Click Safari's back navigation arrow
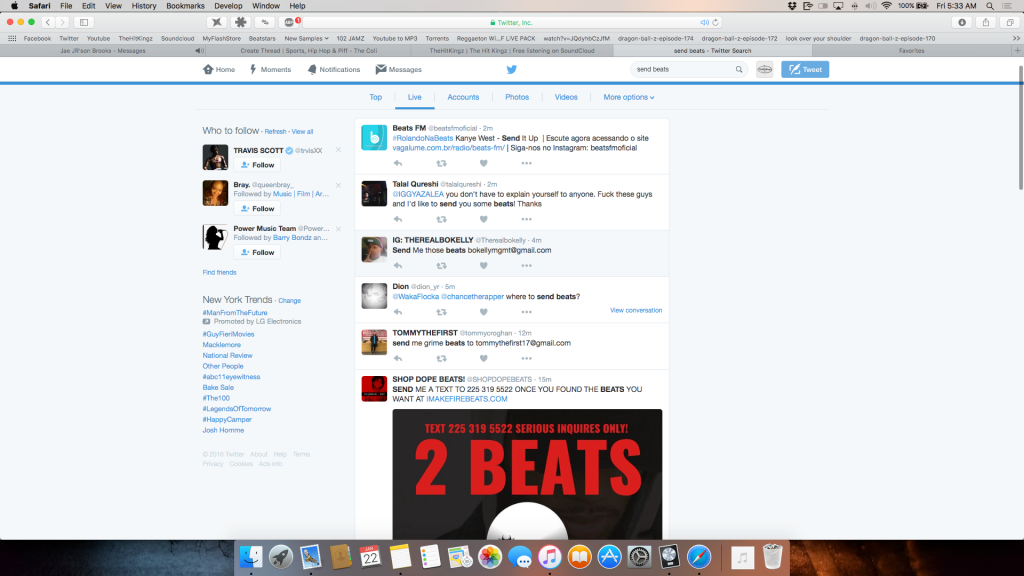 tap(48, 22)
